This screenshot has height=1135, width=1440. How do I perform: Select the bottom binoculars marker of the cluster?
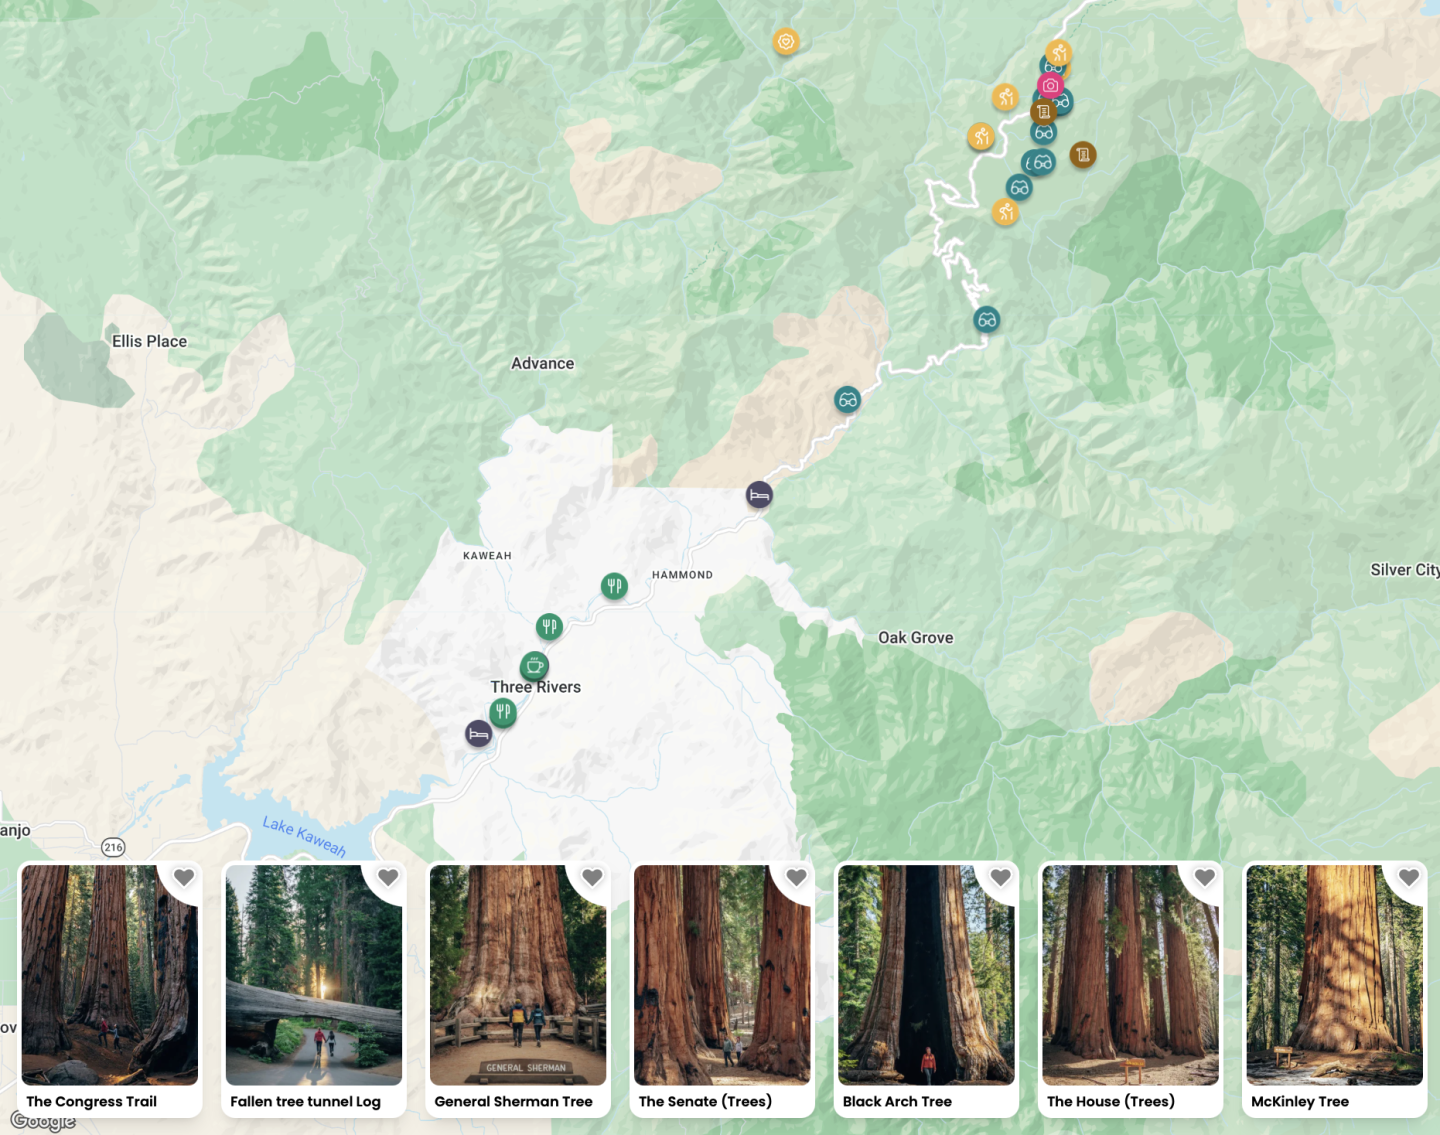pos(1018,186)
